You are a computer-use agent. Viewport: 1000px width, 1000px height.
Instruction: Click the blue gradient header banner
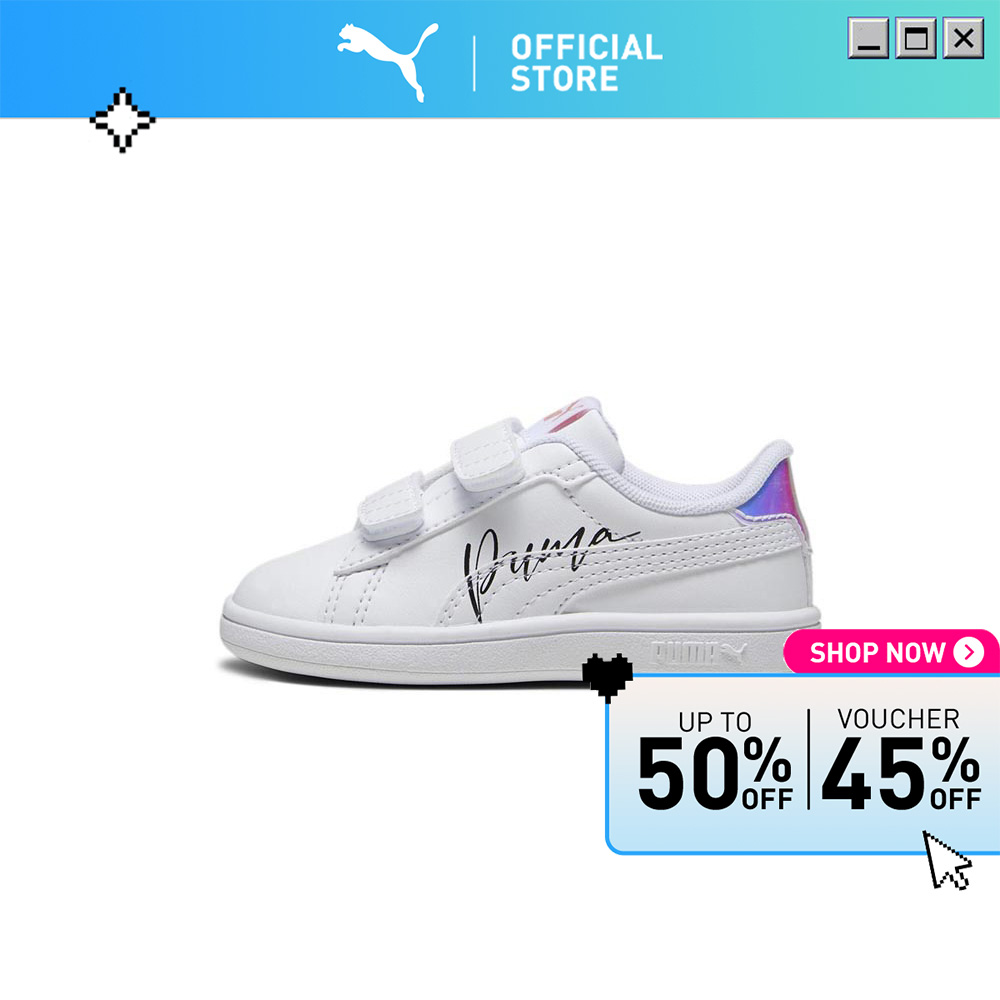[500, 59]
